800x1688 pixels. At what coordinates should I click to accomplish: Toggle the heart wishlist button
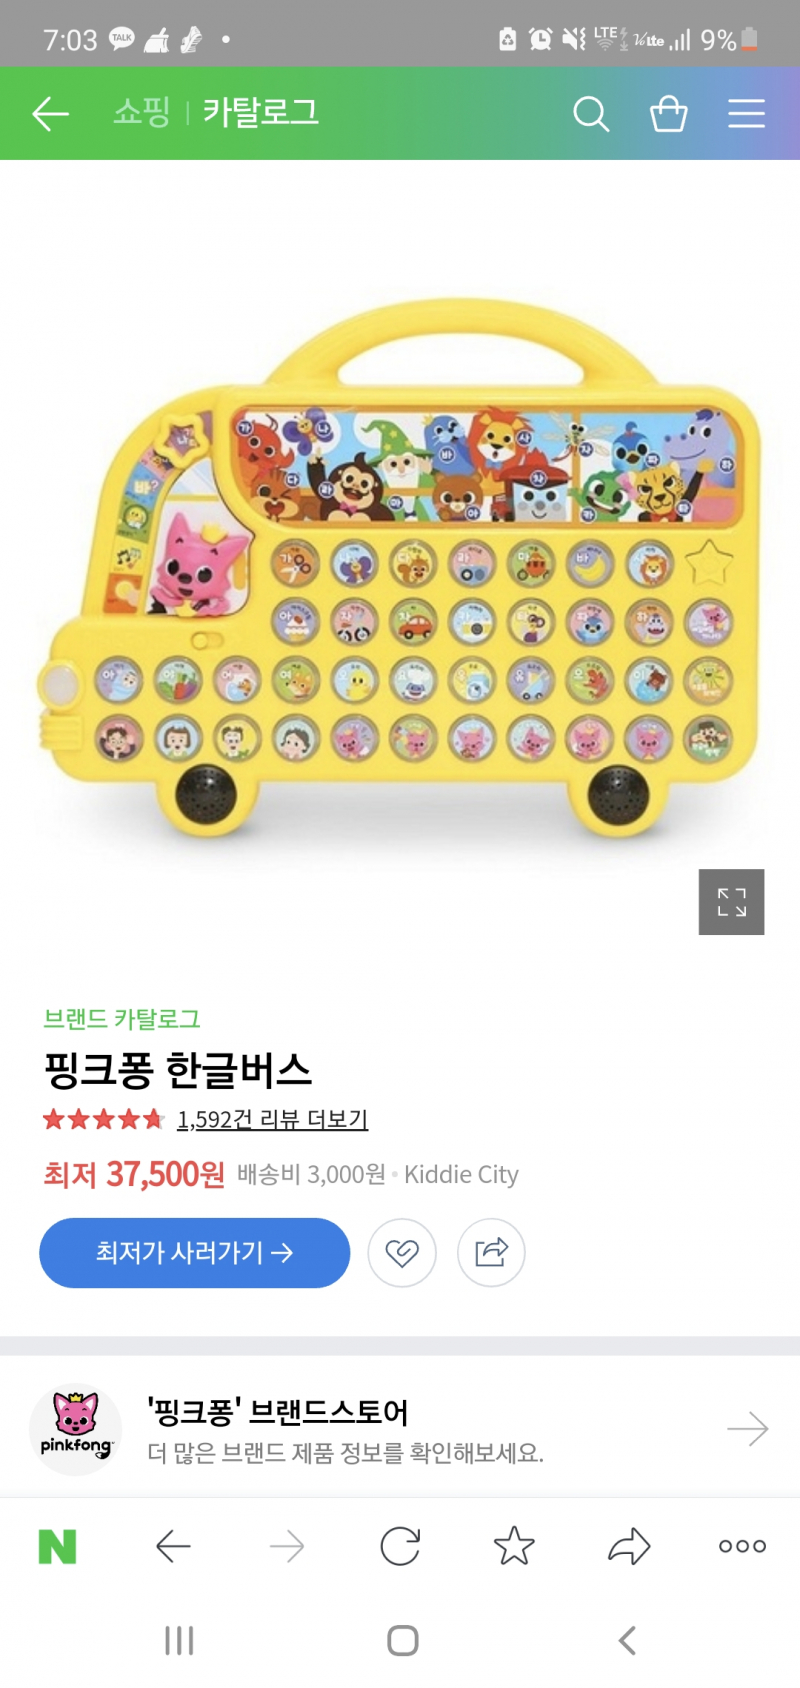(x=402, y=1252)
